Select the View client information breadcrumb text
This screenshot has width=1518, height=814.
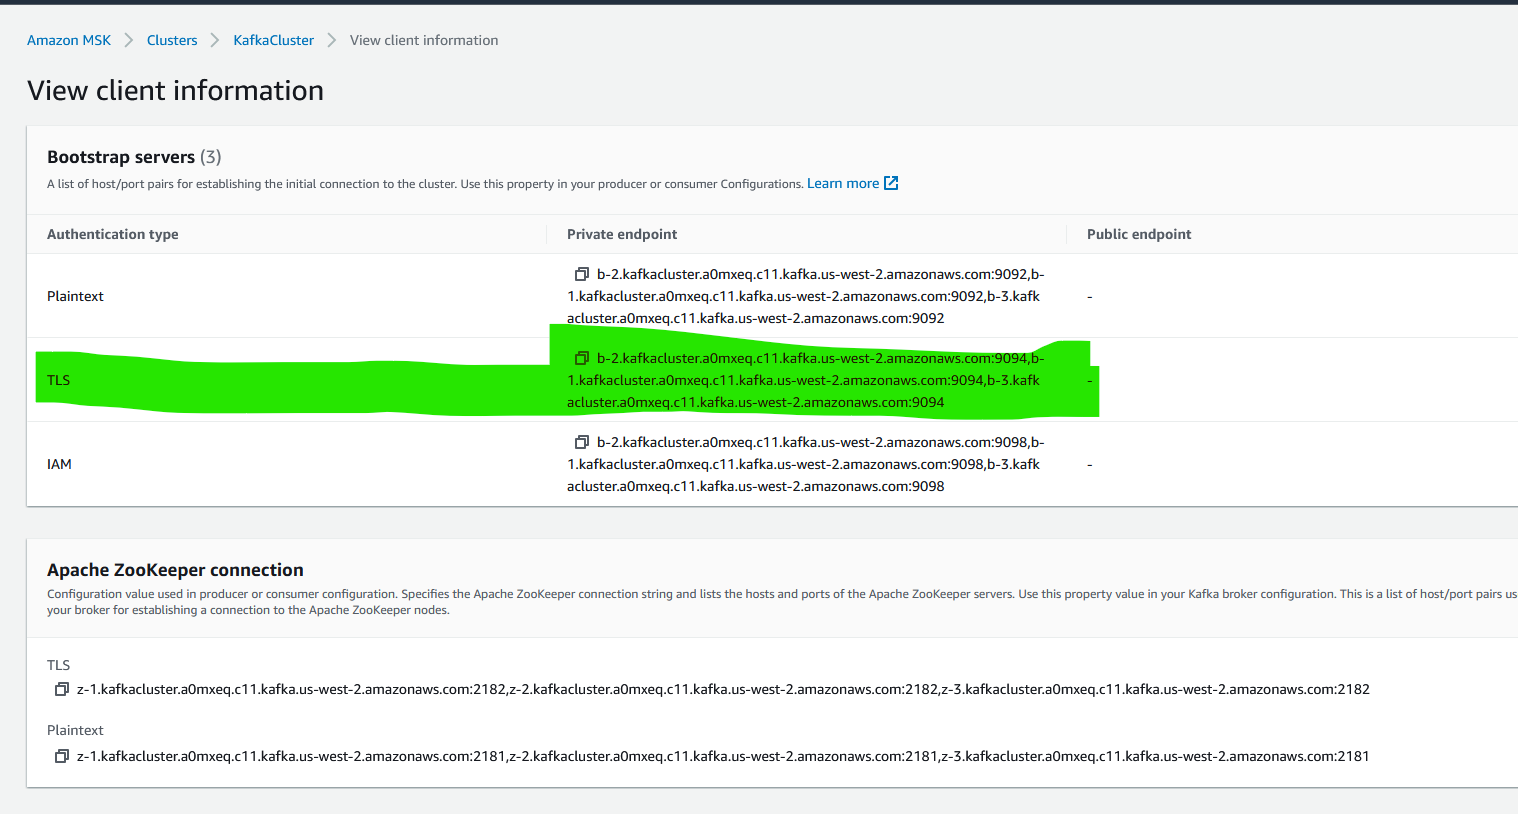pyautogui.click(x=424, y=40)
